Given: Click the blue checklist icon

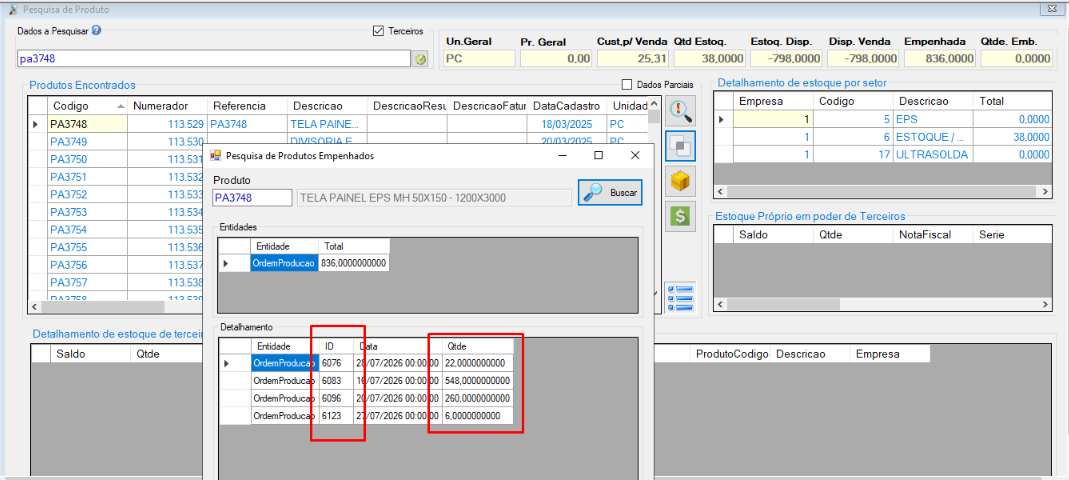Looking at the screenshot, I should (680, 298).
